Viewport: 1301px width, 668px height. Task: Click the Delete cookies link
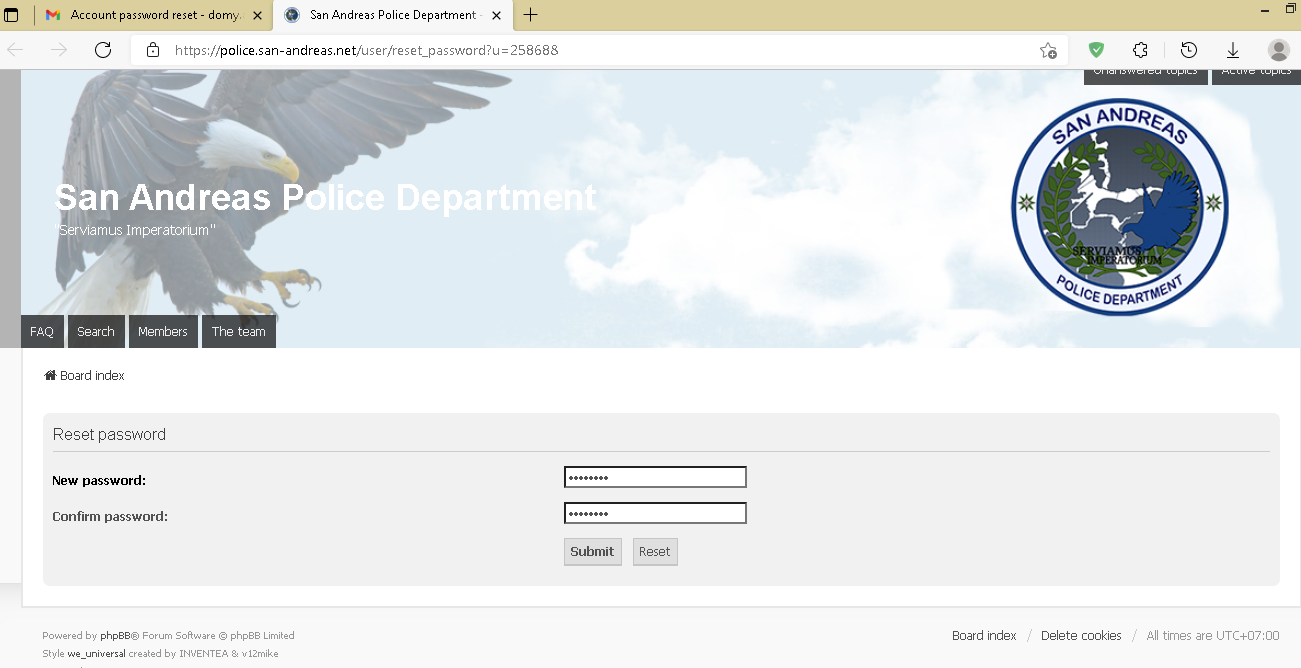click(1081, 635)
